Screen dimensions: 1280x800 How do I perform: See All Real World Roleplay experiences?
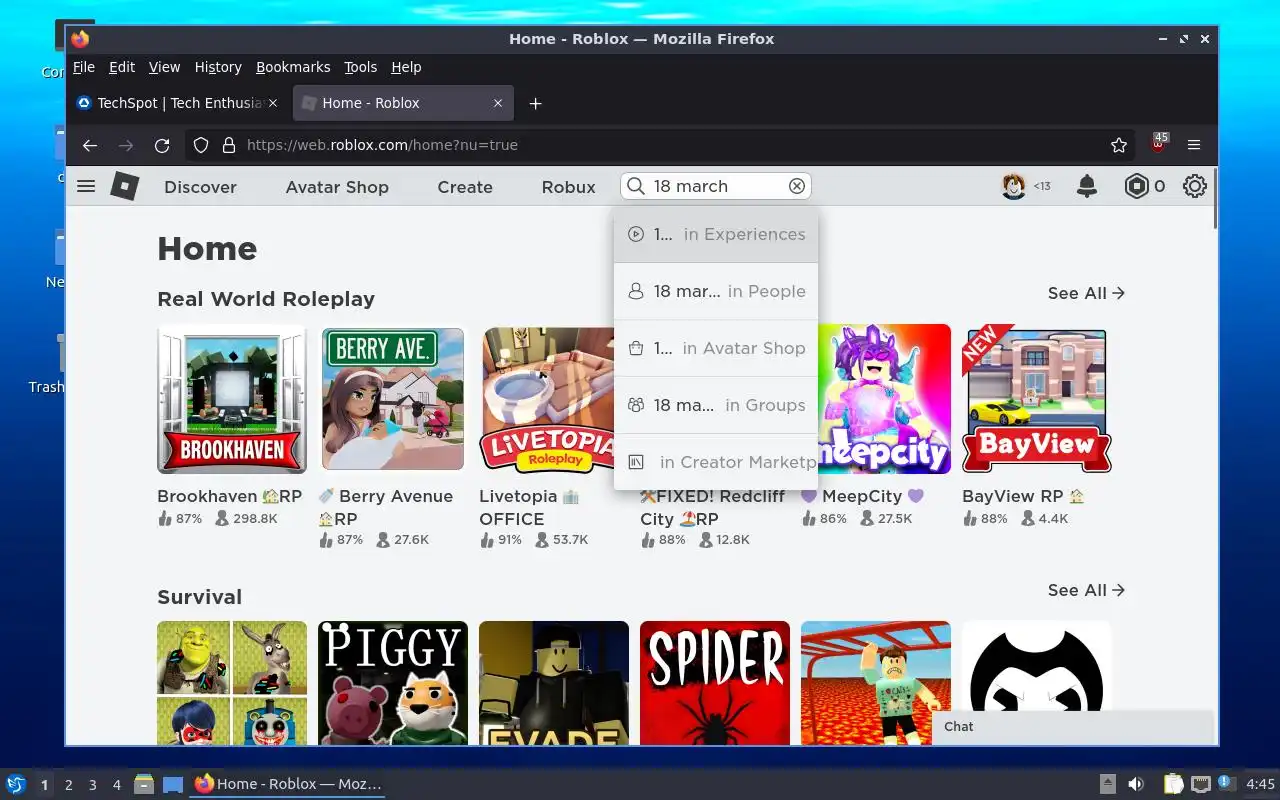[1086, 293]
